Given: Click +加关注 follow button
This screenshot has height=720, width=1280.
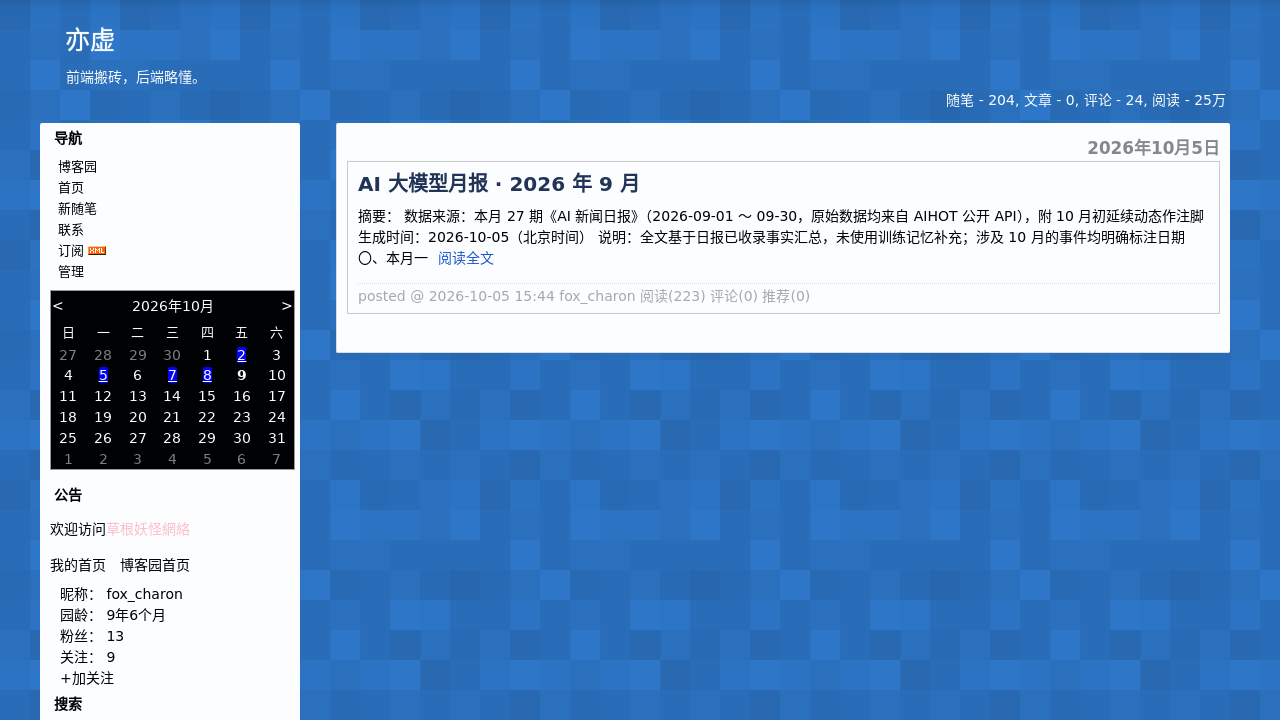Looking at the screenshot, I should pyautogui.click(x=87, y=678).
